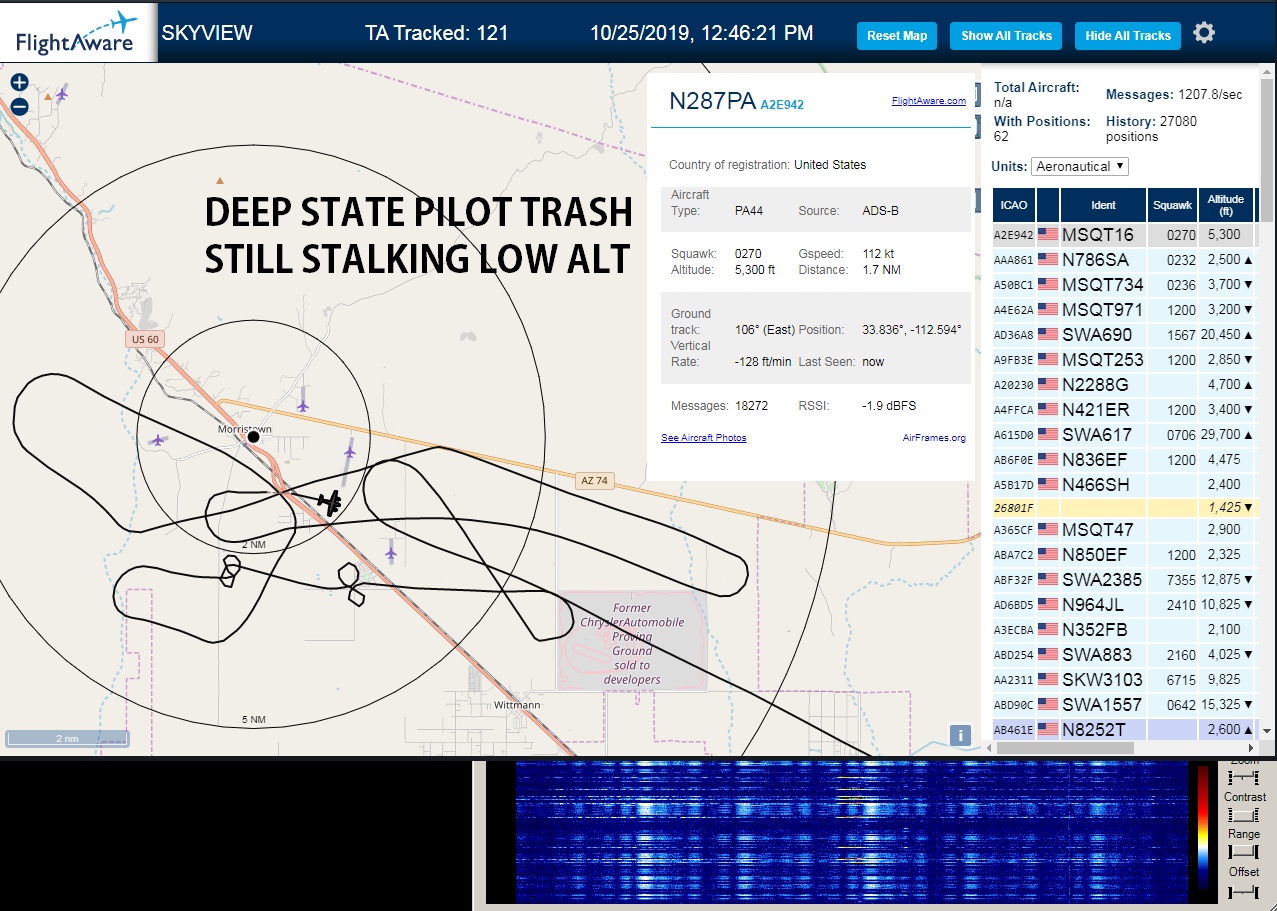Sort the table by ICAO column
Viewport: 1277px width, 911px height.
click(1014, 205)
